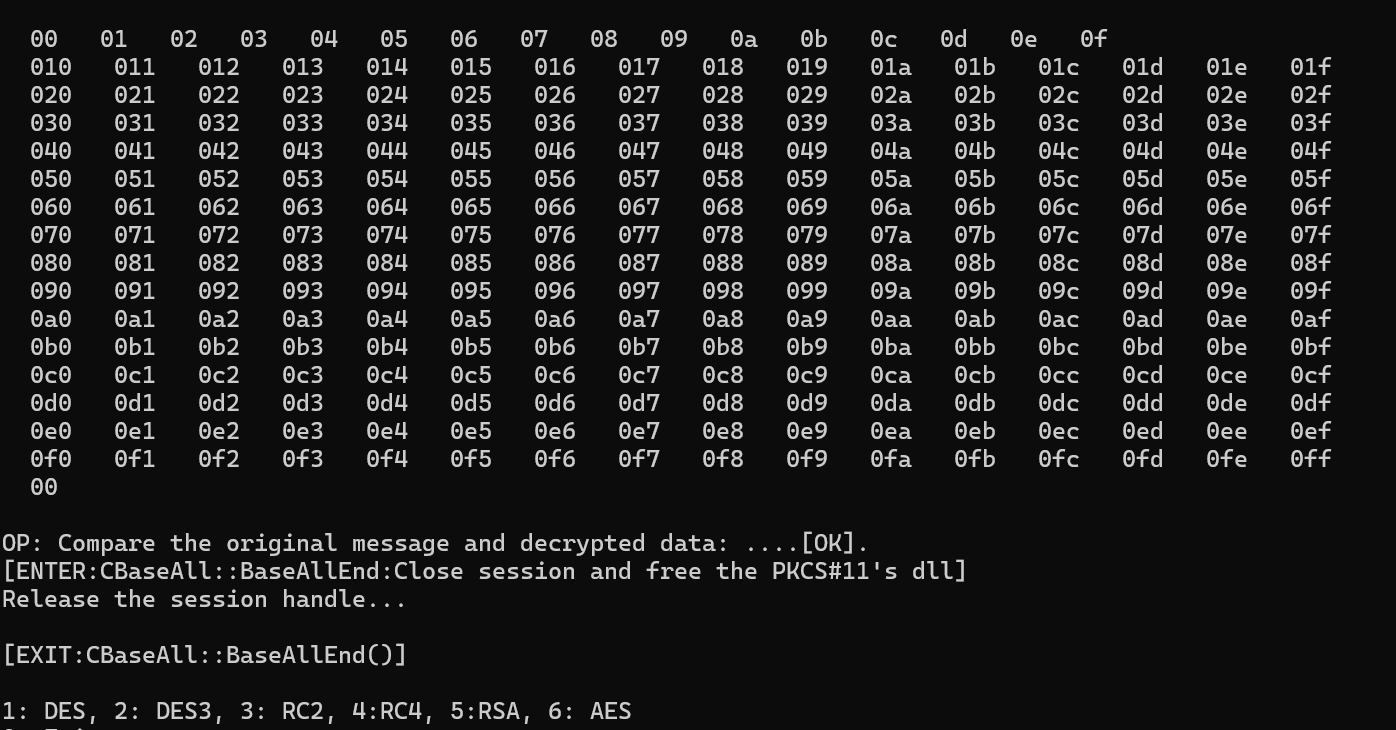Click the [EXIT:CBaseAll::BaseAllEnd()] line
1396x730 pixels.
204,655
